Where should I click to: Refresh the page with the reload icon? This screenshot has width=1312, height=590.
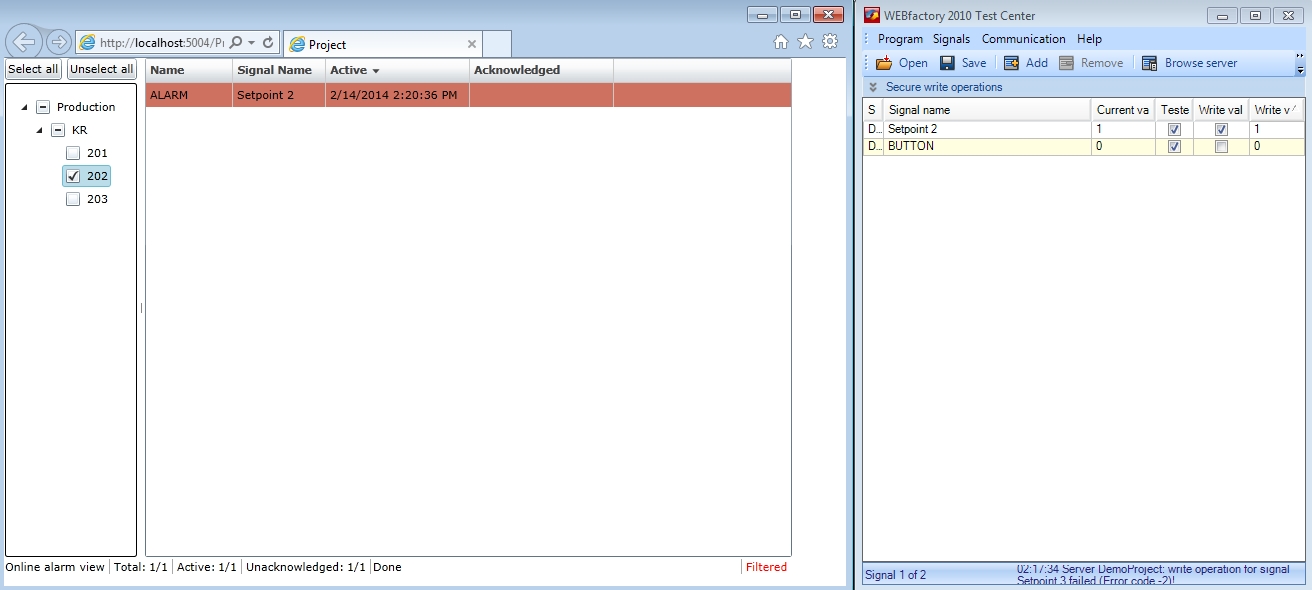(268, 43)
